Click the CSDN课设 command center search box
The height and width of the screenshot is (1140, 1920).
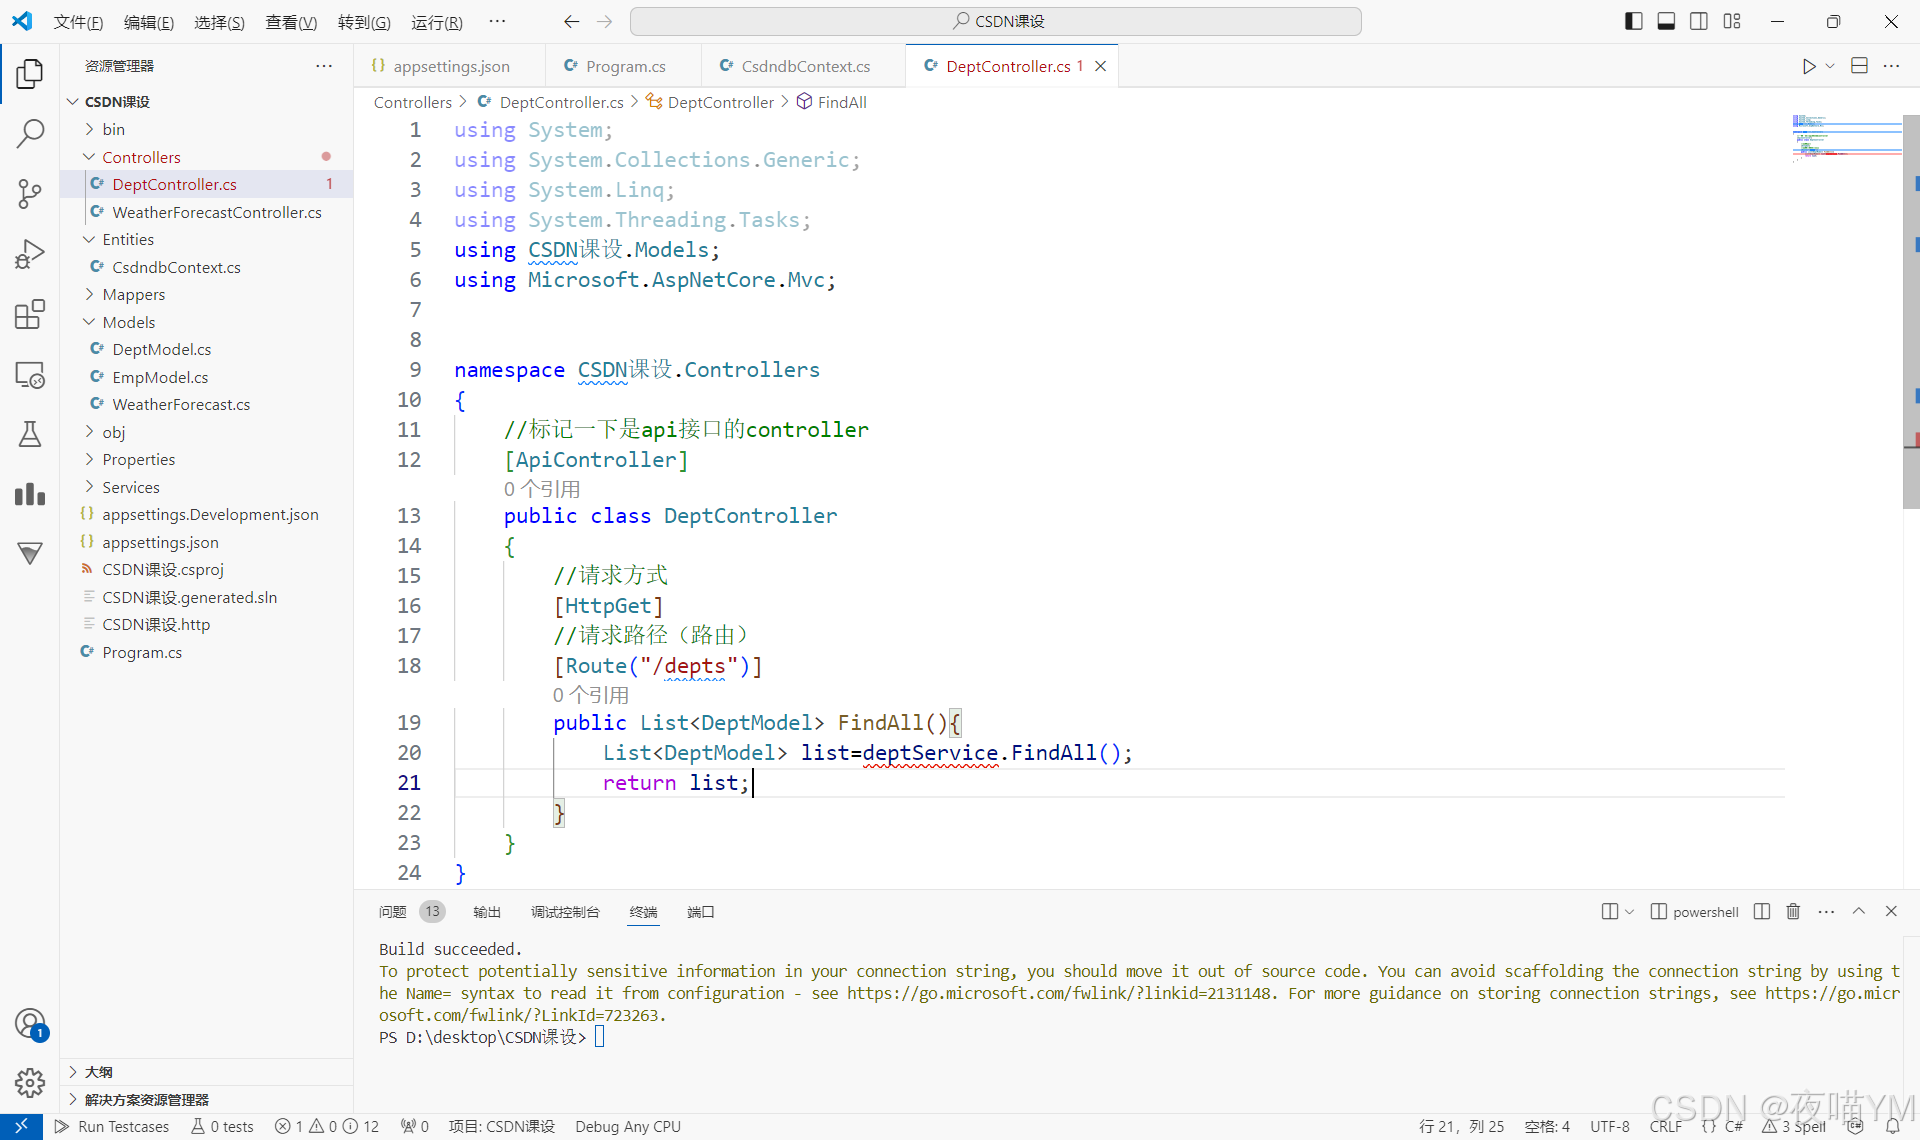coord(996,21)
